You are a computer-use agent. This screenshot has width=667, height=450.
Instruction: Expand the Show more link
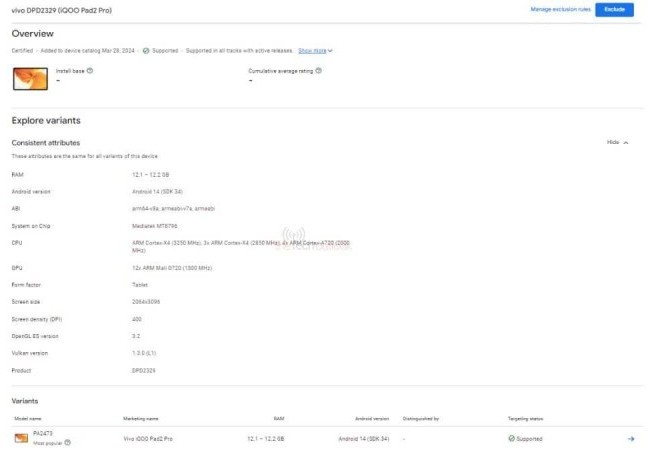tap(315, 51)
